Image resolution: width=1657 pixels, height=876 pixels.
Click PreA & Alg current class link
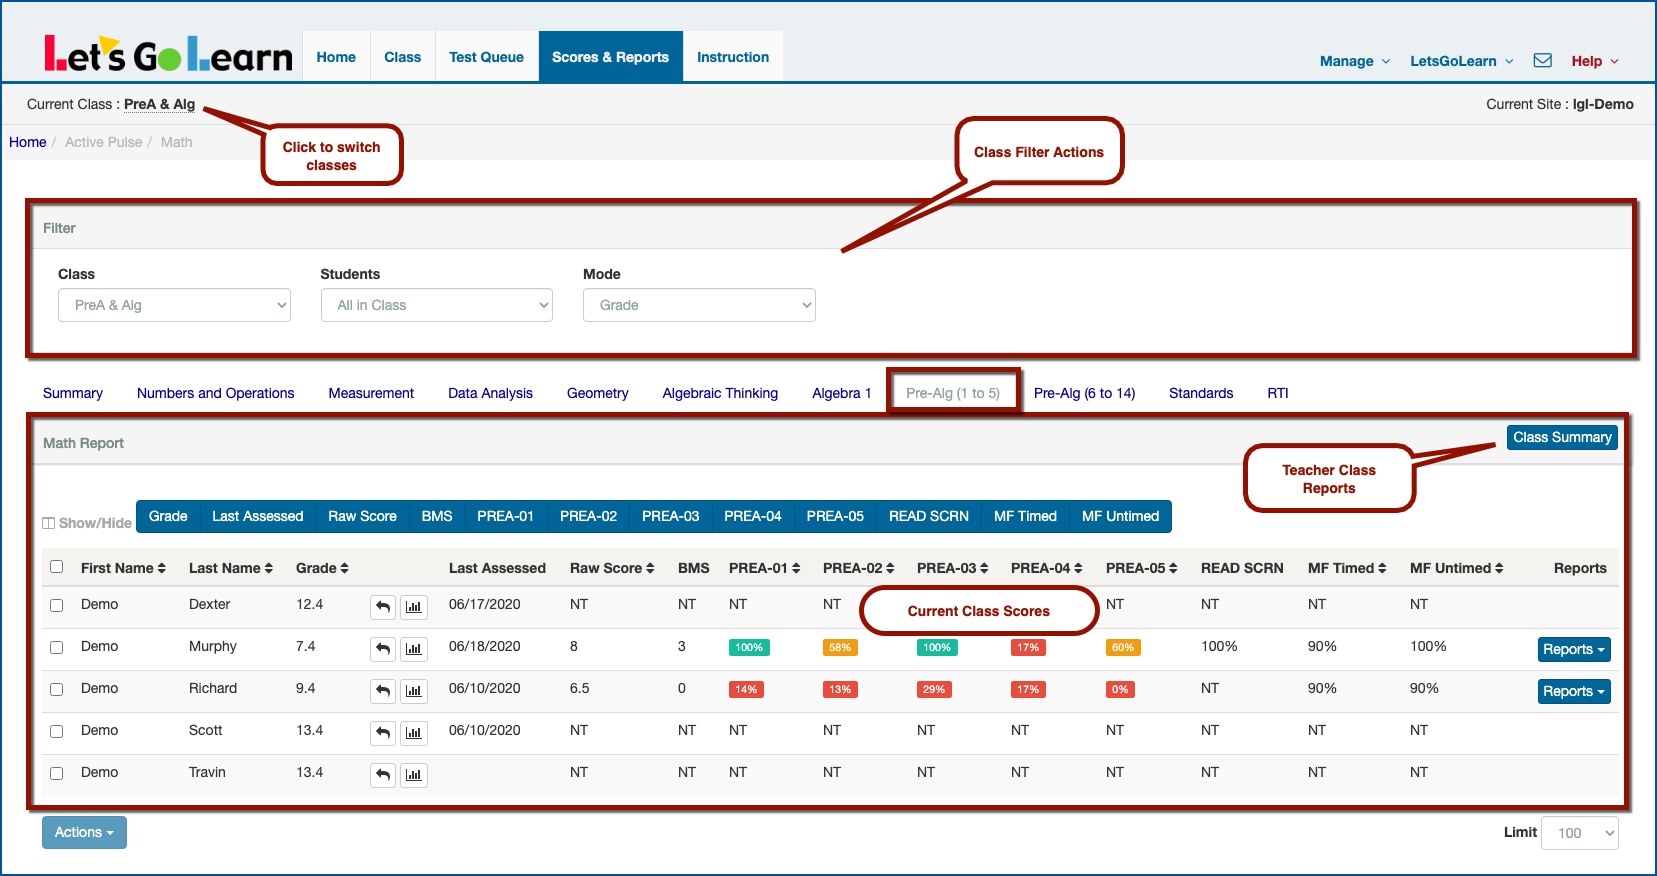[159, 104]
